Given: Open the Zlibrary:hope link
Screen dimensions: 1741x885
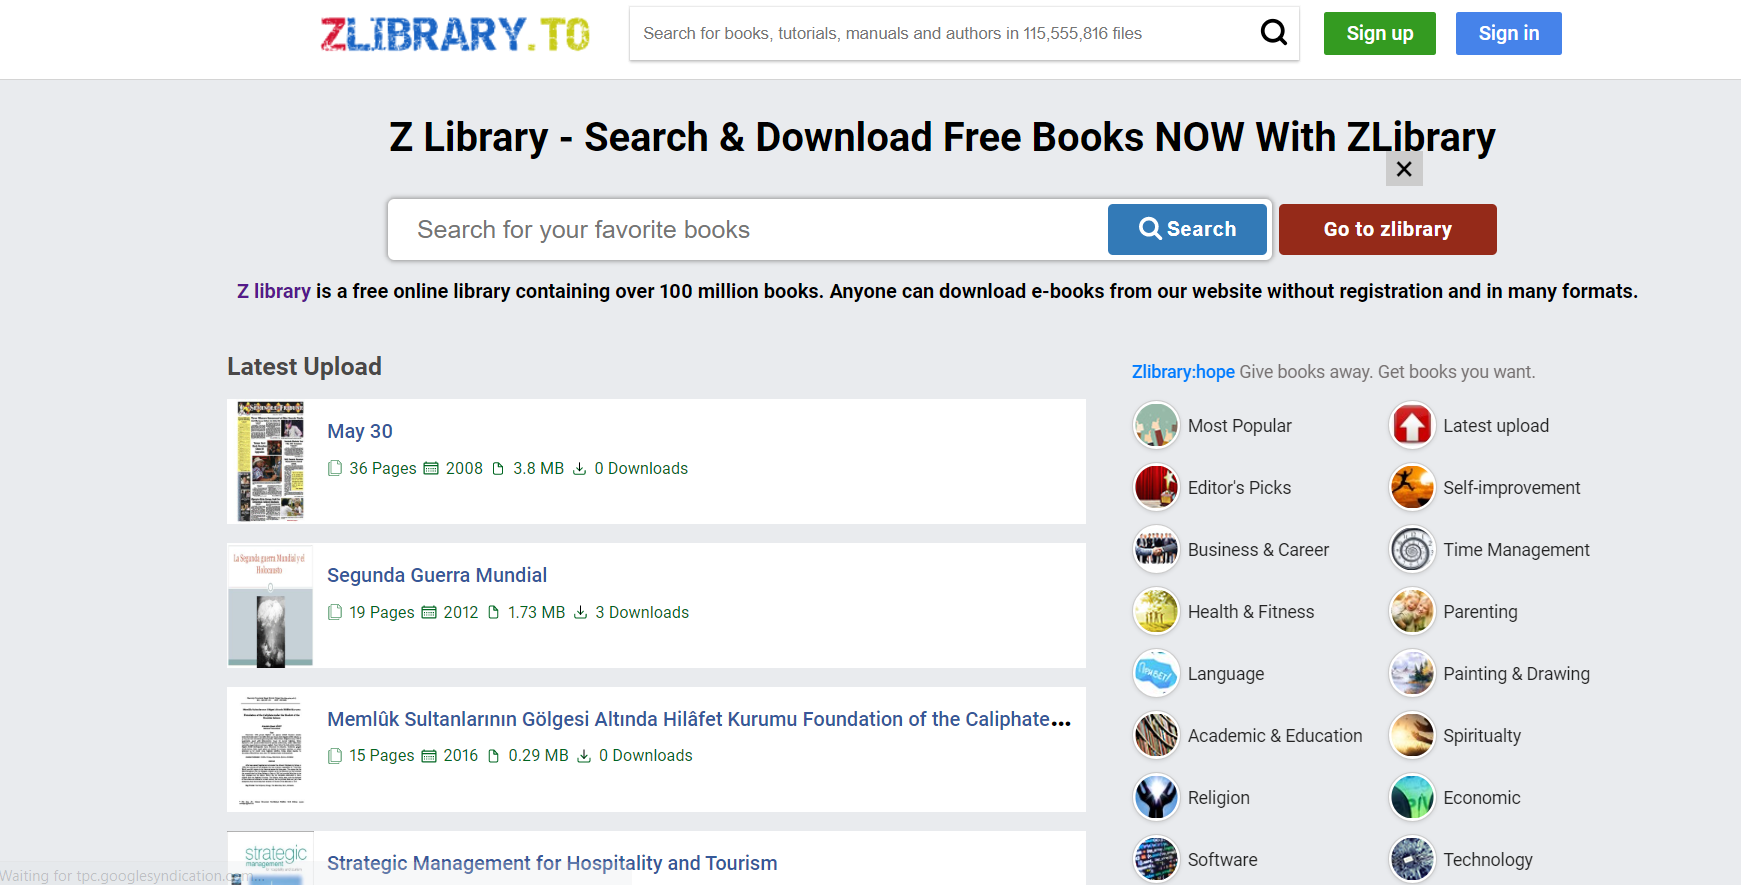Looking at the screenshot, I should 1183,372.
